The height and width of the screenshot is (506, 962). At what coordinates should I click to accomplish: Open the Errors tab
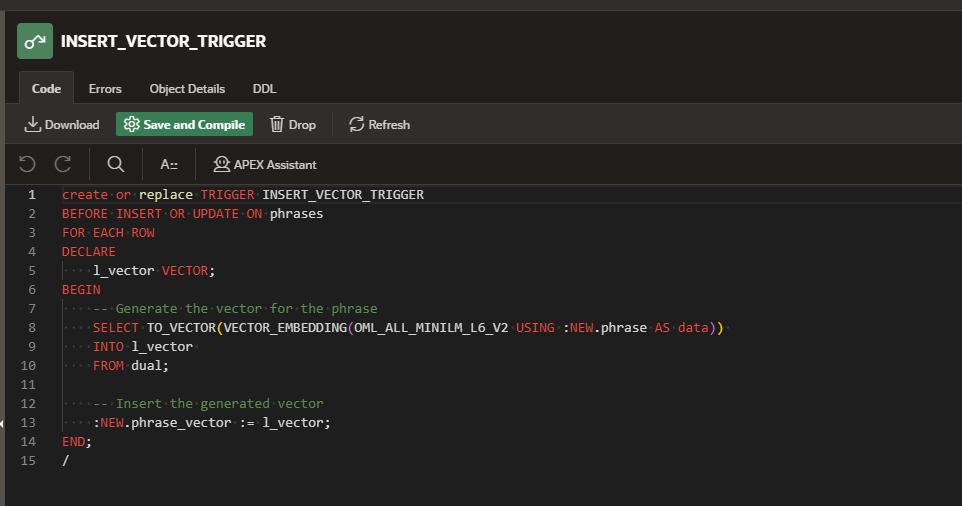click(x=105, y=88)
